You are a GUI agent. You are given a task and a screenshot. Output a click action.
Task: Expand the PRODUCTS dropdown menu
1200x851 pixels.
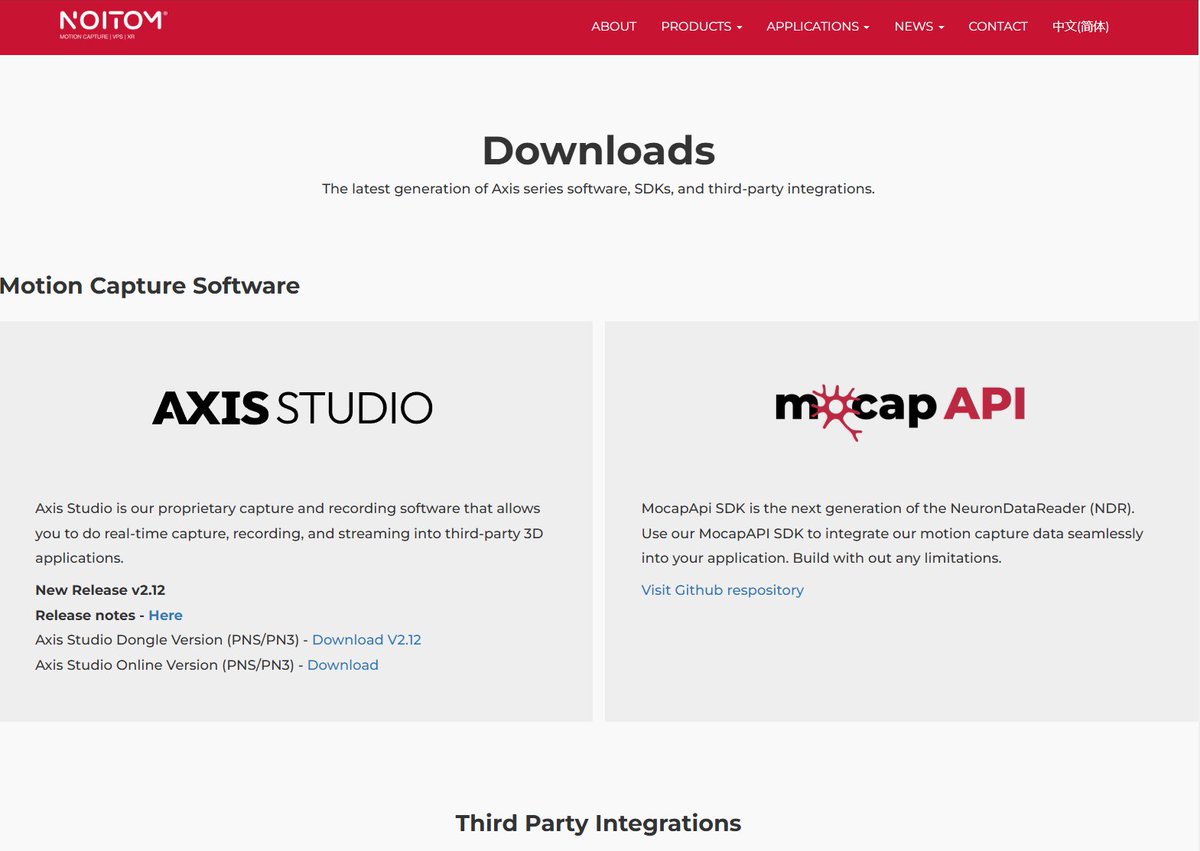click(x=701, y=27)
